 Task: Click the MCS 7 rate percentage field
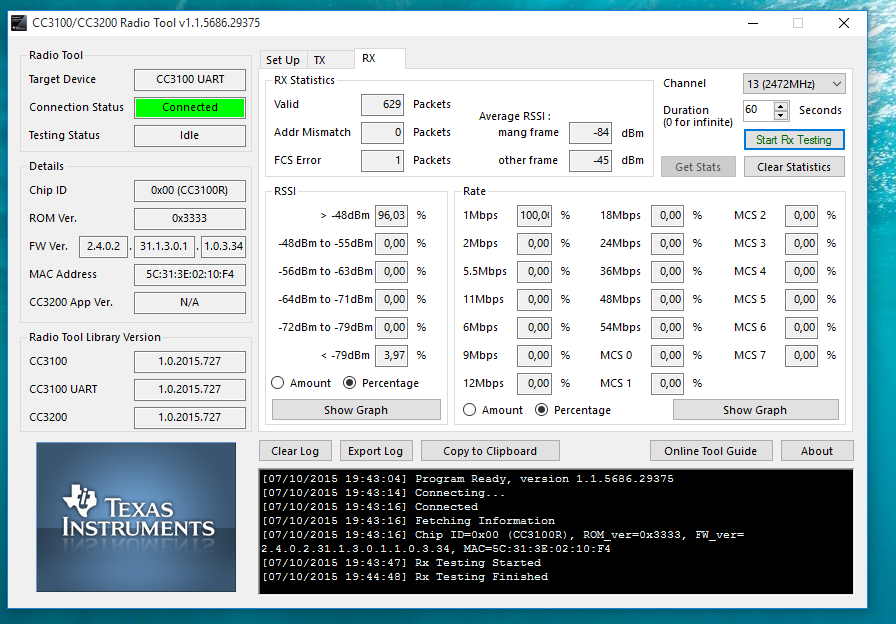(801, 355)
